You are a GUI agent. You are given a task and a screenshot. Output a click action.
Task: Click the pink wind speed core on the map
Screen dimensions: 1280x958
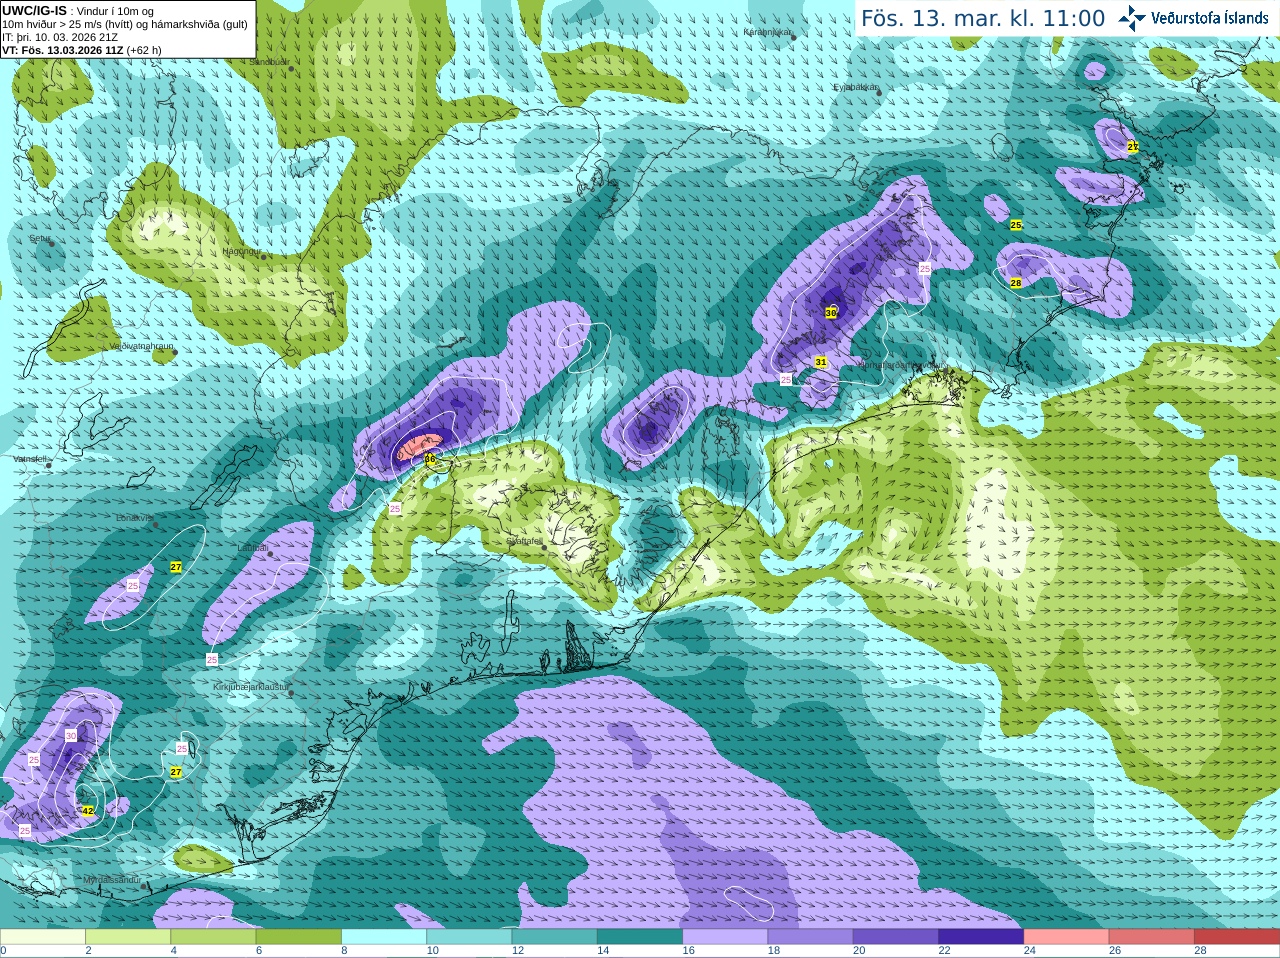[x=420, y=446]
